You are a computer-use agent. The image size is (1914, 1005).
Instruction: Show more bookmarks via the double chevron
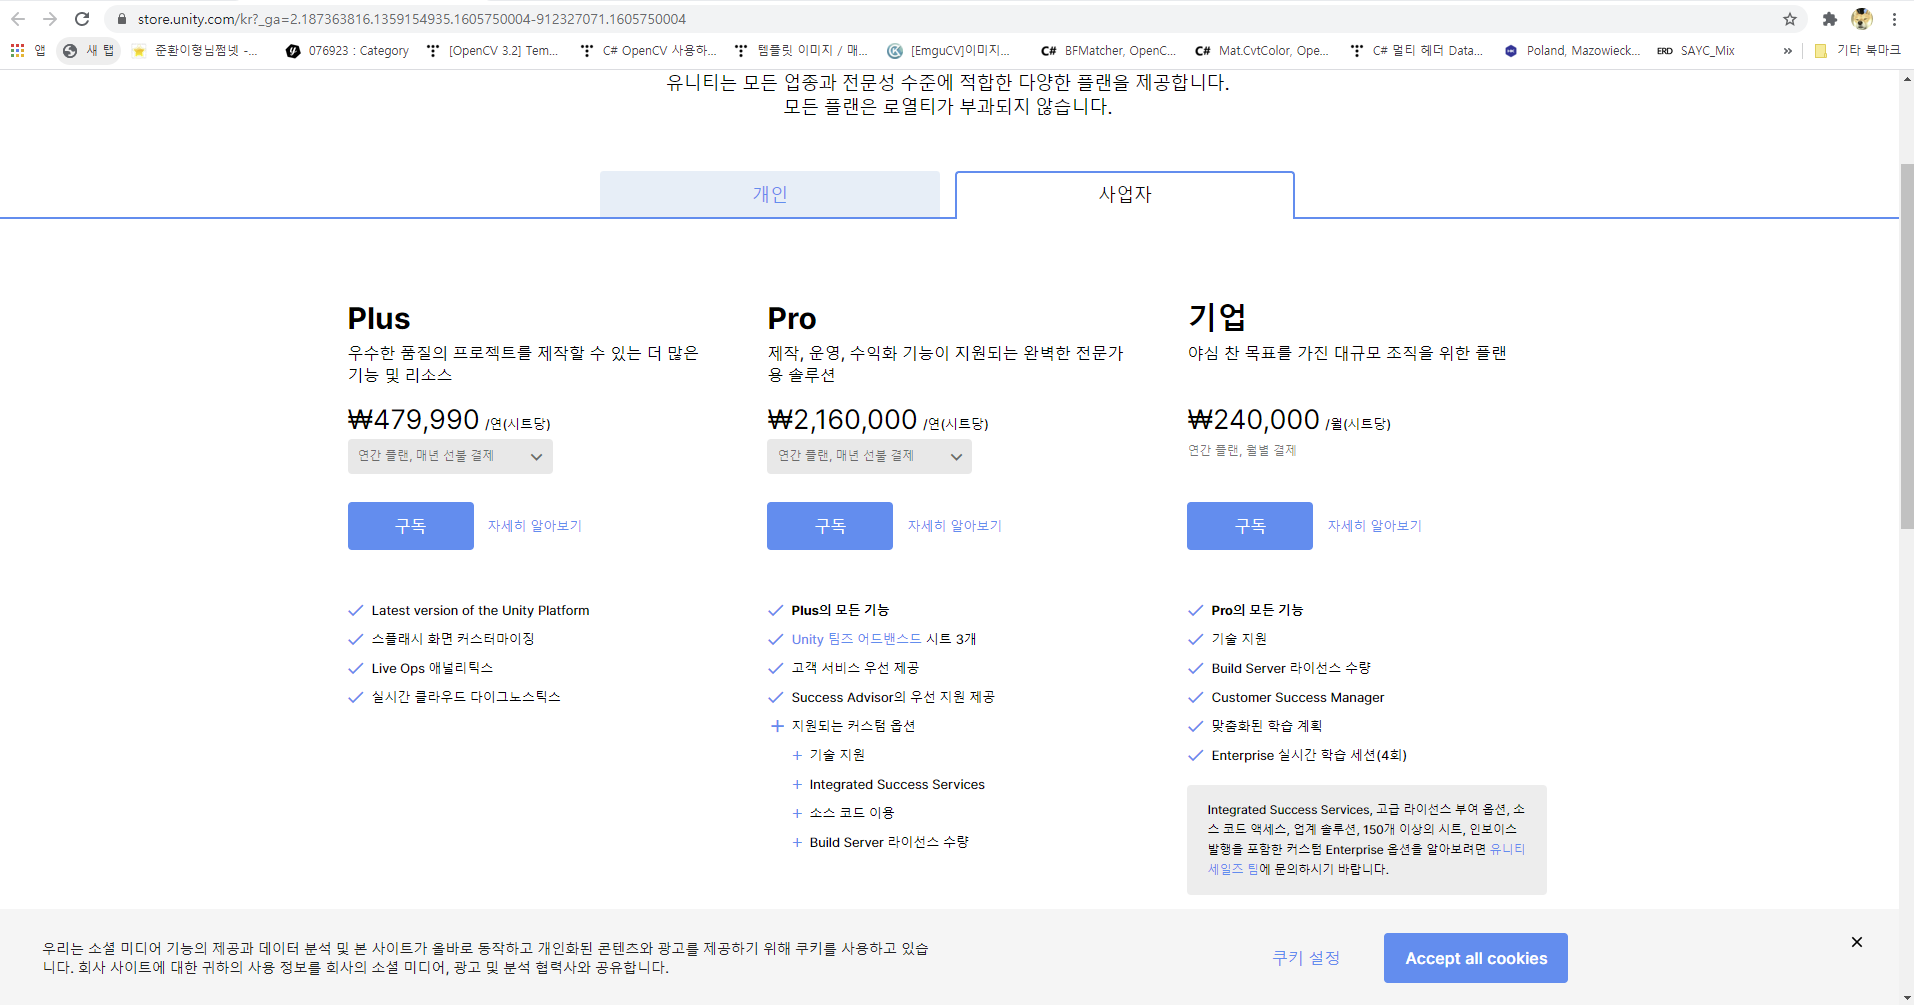(1787, 50)
